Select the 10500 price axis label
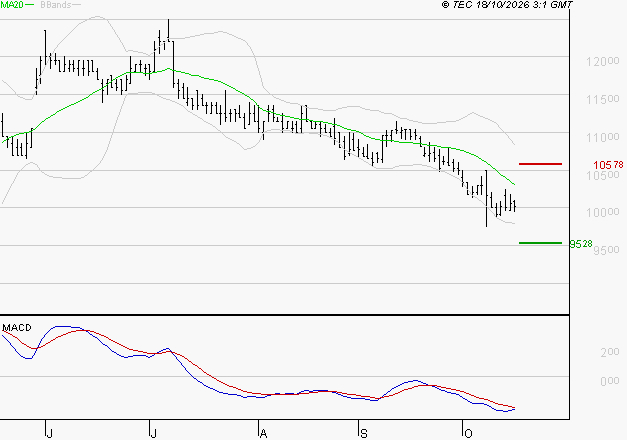The height and width of the screenshot is (440, 627). click(603, 175)
